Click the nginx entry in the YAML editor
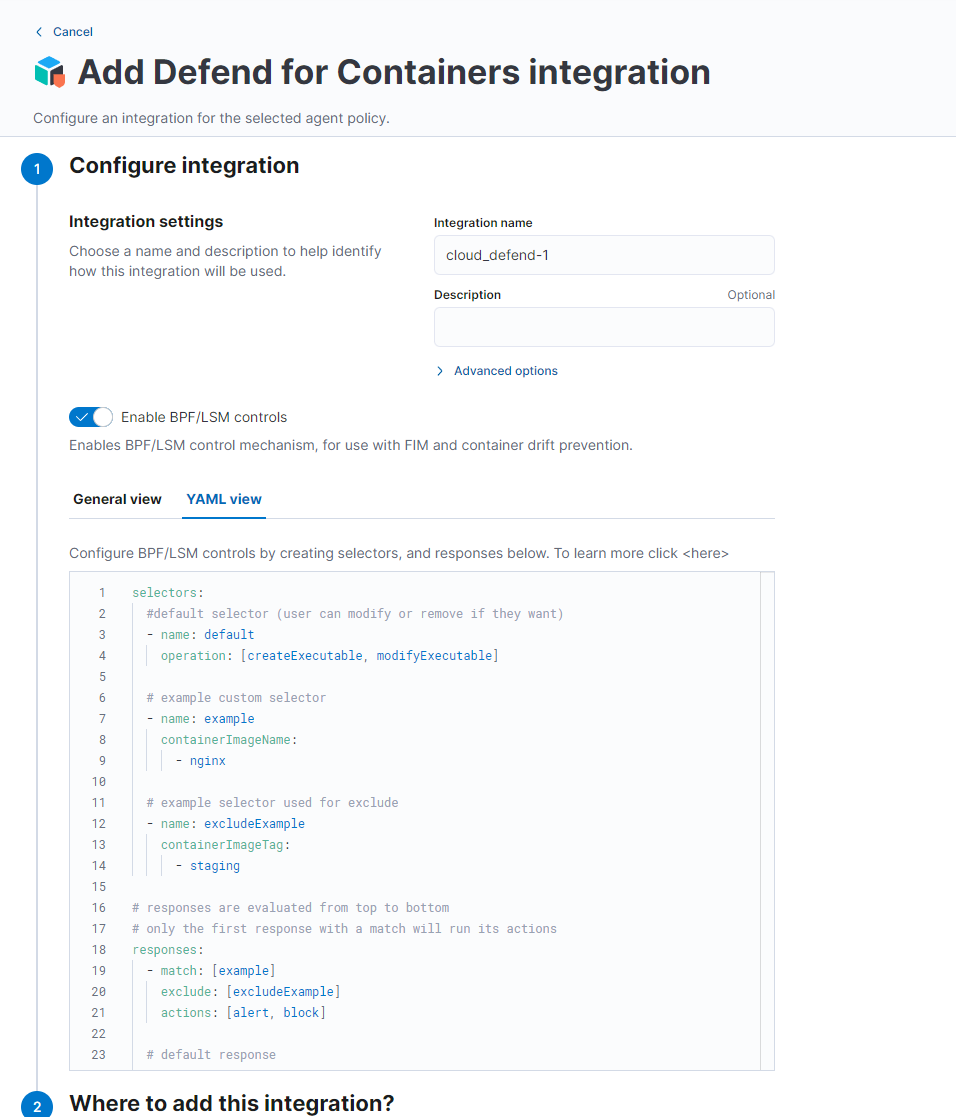The height and width of the screenshot is (1117, 956). tap(207, 760)
